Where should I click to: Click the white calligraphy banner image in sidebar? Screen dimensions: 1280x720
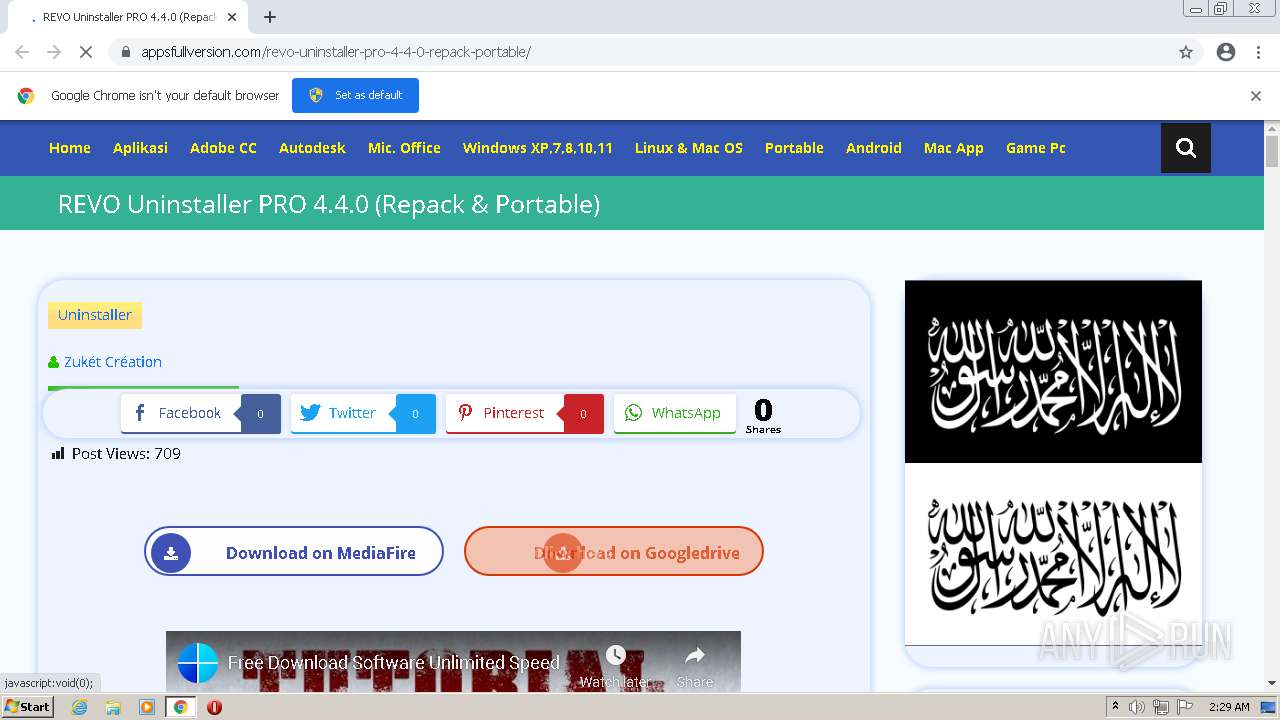(1053, 554)
